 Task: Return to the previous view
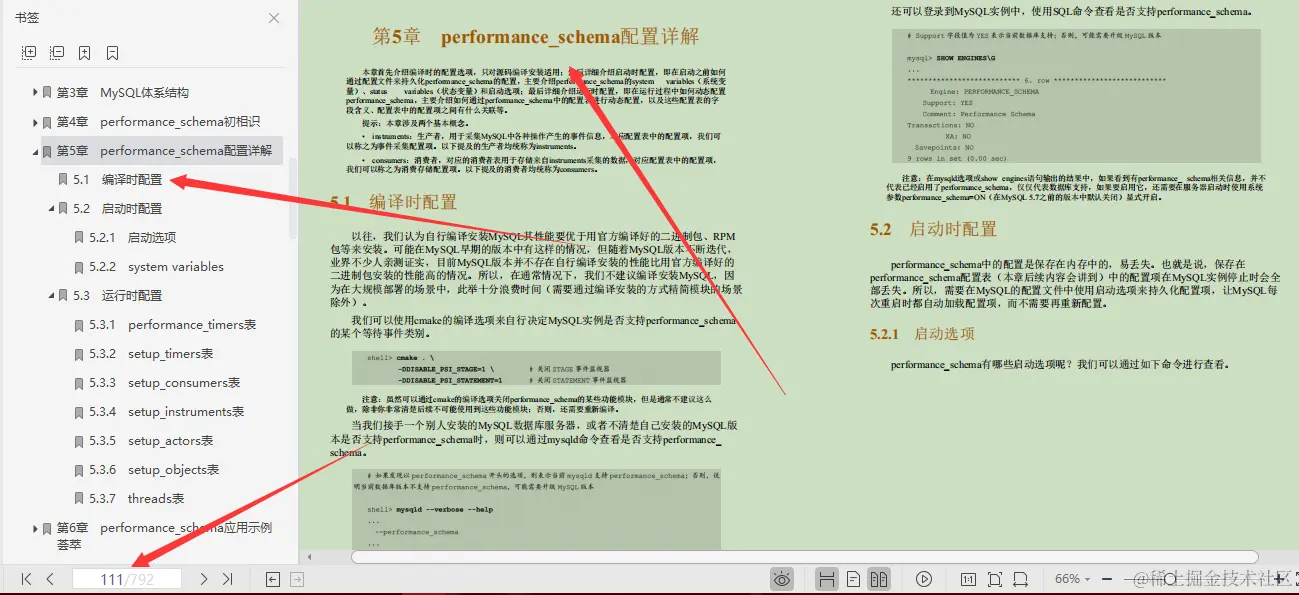click(272, 579)
